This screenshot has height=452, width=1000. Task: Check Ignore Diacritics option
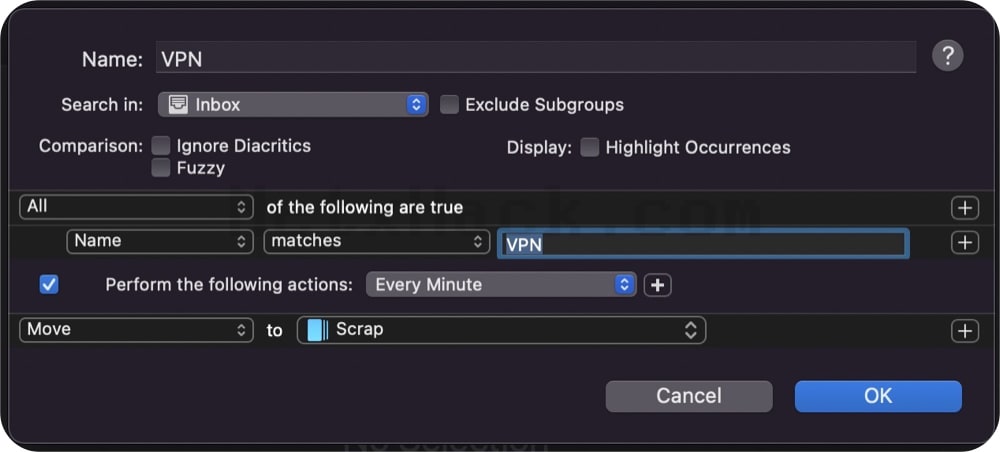point(161,146)
